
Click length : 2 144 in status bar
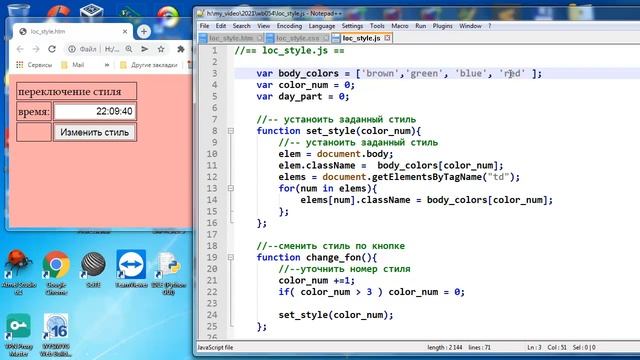[444, 348]
